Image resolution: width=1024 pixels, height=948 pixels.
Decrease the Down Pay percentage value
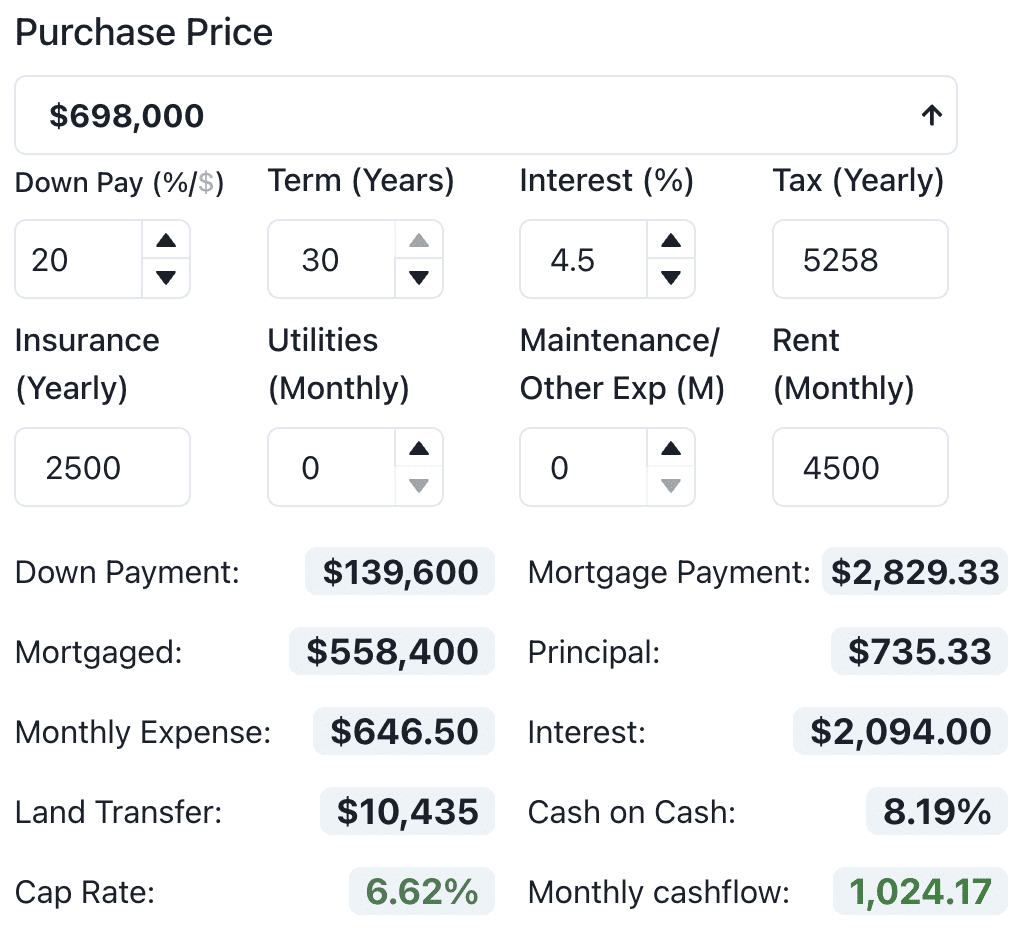(167, 278)
